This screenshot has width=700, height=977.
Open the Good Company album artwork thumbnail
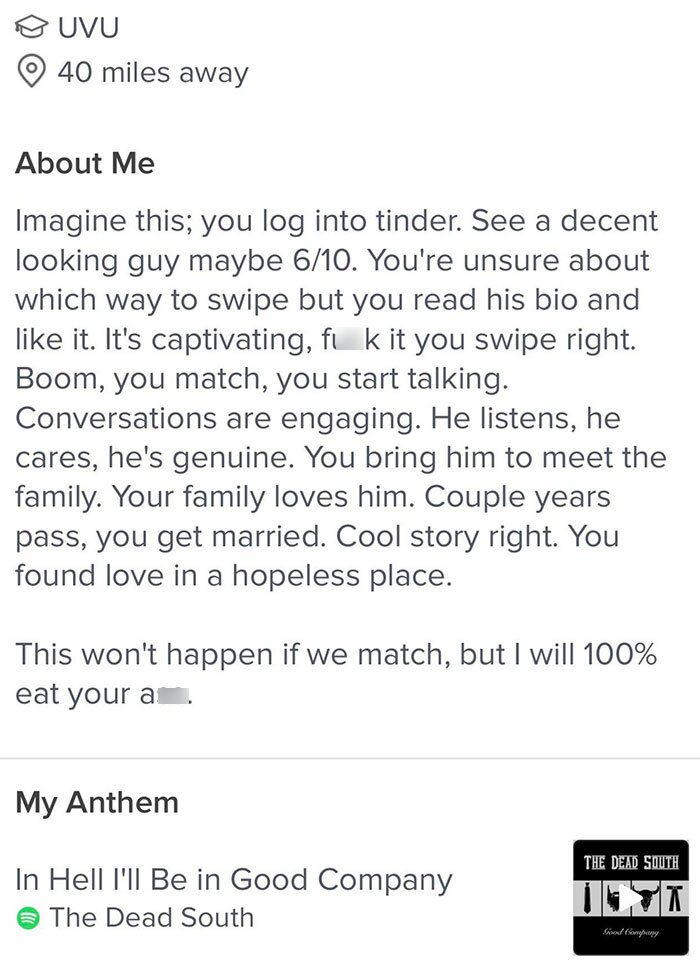[x=630, y=898]
